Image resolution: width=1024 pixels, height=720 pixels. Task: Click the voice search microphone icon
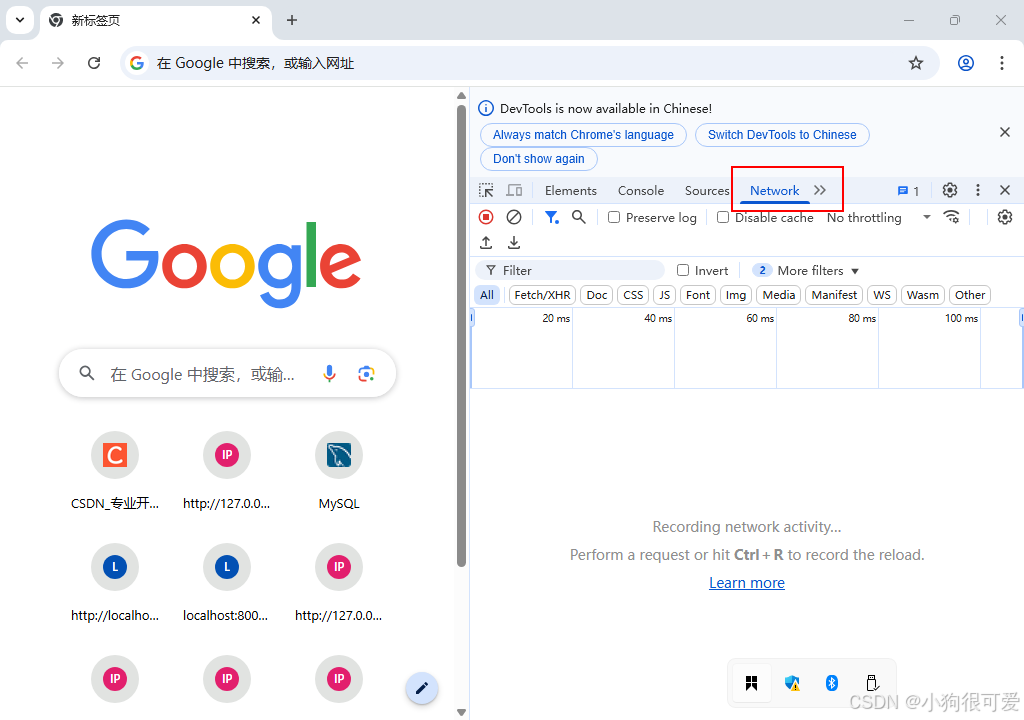pyautogui.click(x=330, y=374)
